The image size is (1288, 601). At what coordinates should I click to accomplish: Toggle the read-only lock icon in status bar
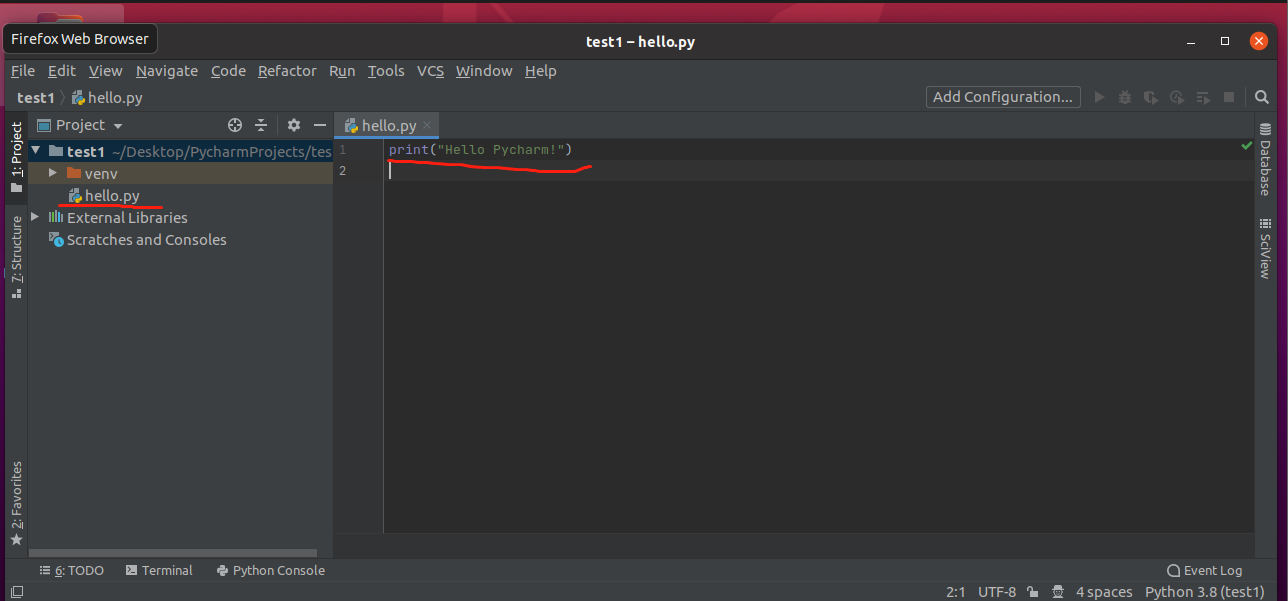(1032, 592)
